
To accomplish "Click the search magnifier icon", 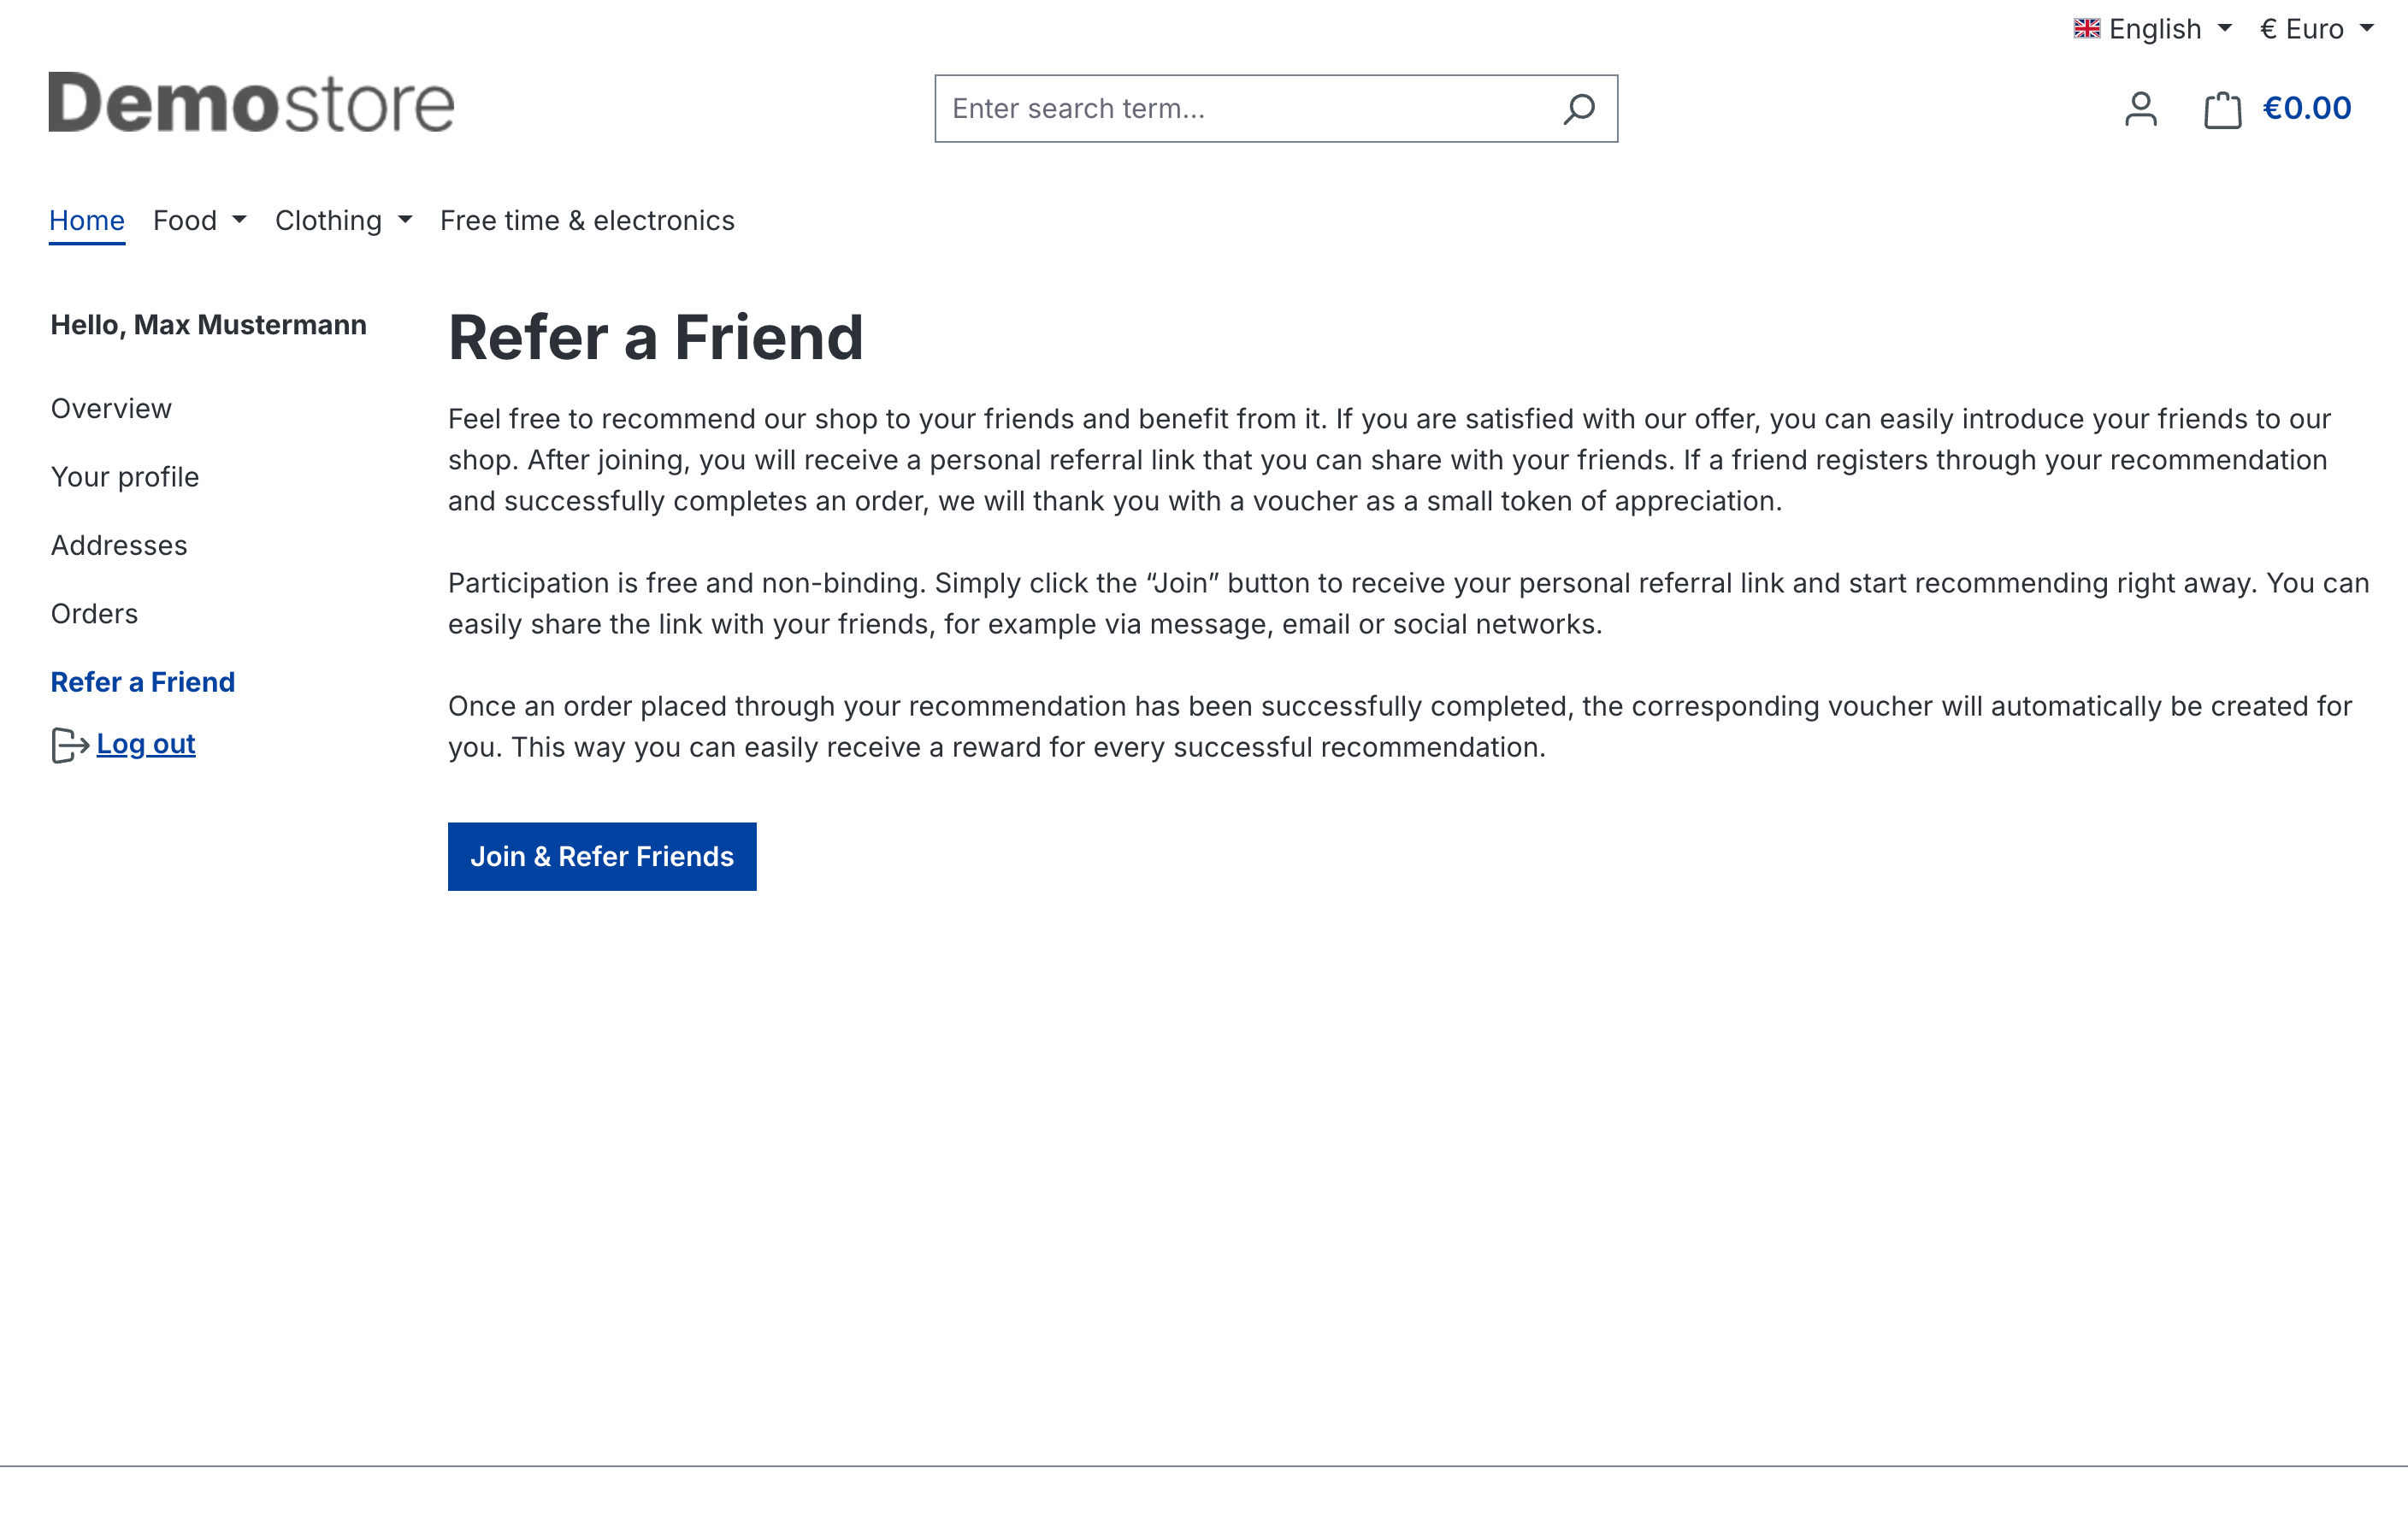I will click(x=1579, y=109).
